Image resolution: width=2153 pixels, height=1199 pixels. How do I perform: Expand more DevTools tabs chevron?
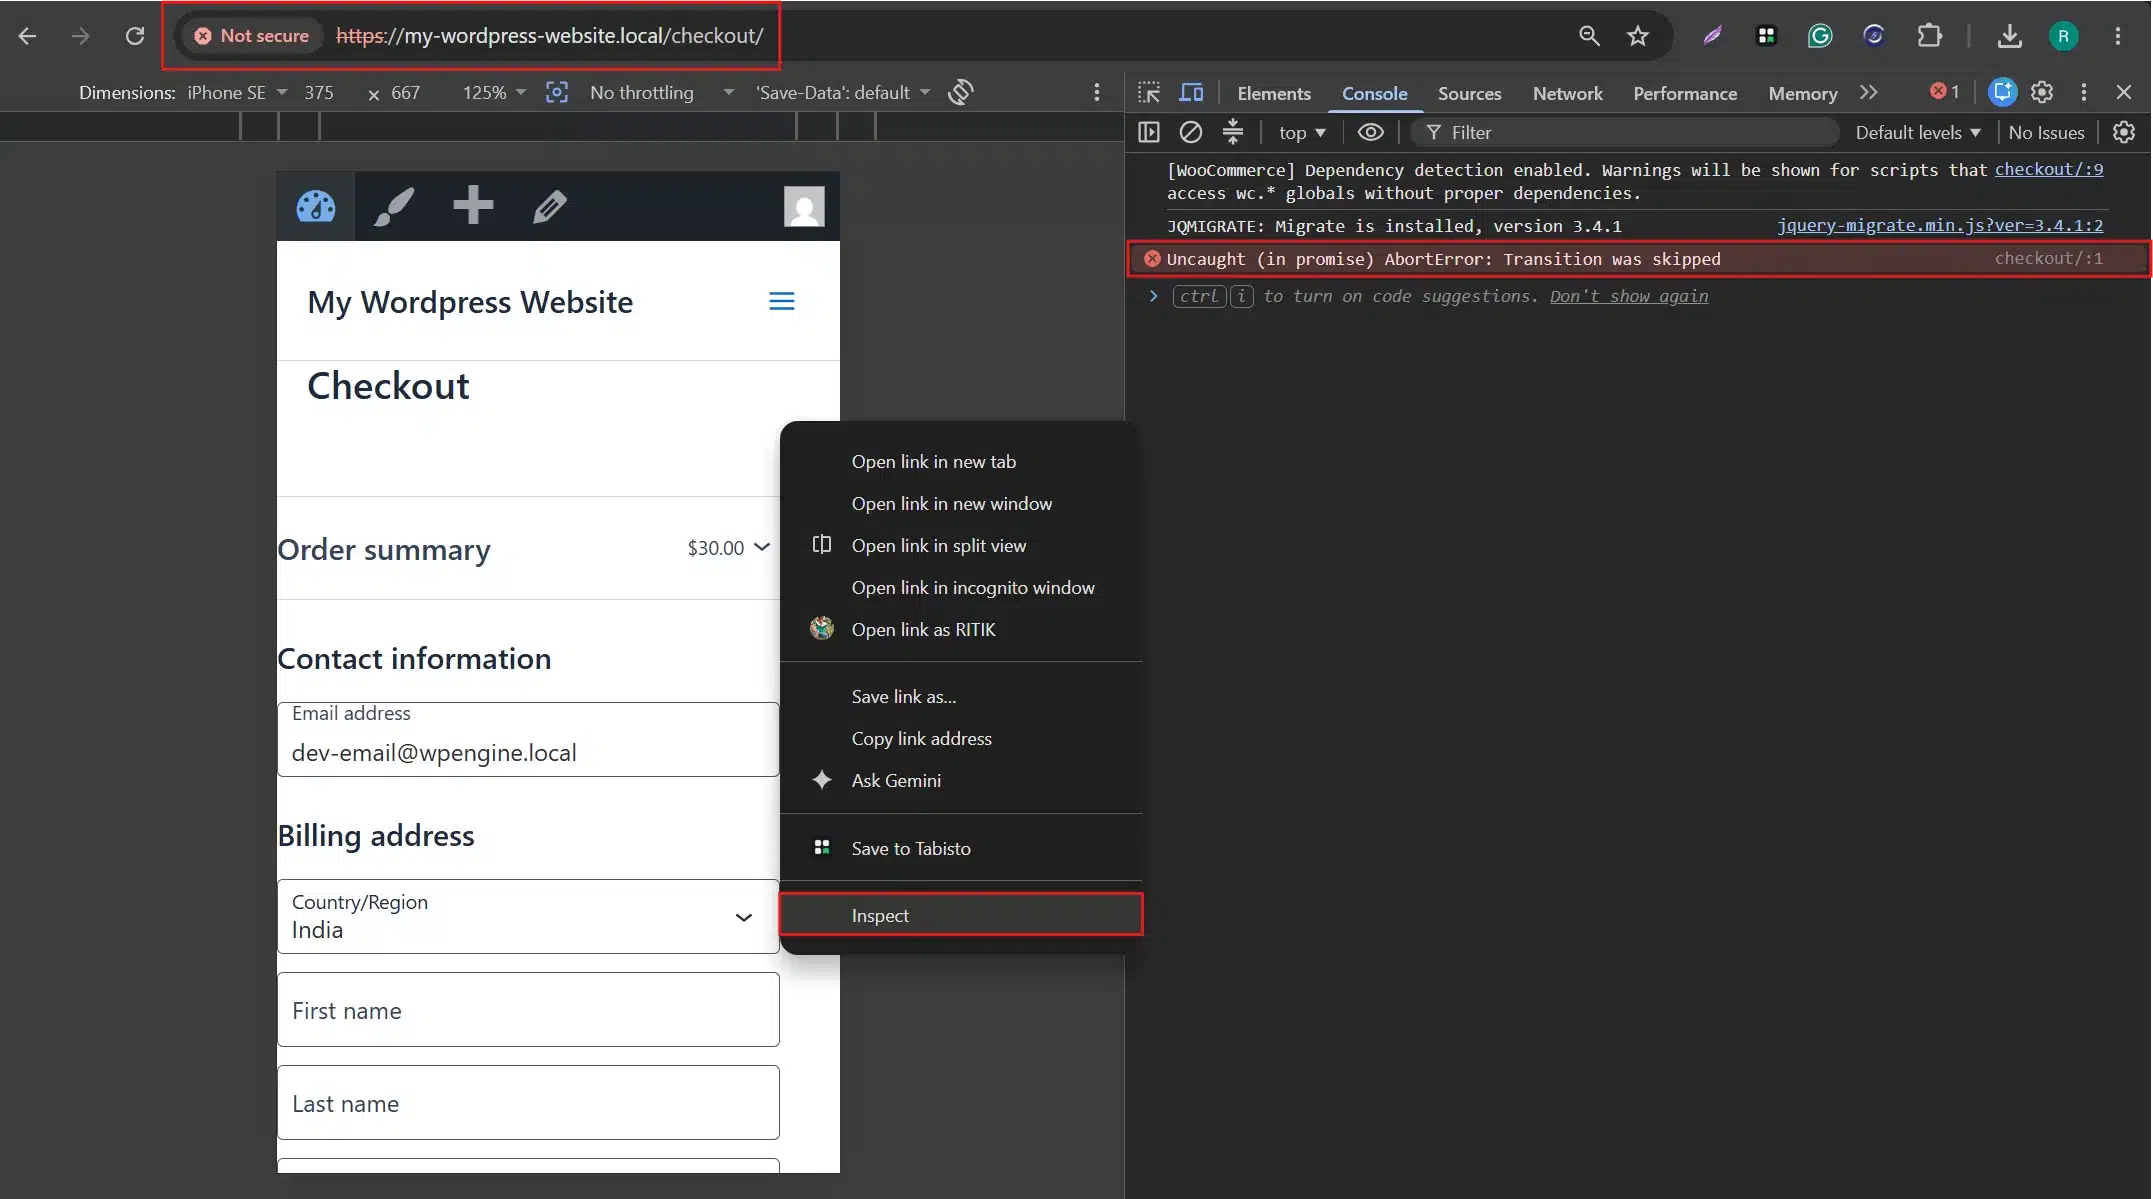[1868, 92]
